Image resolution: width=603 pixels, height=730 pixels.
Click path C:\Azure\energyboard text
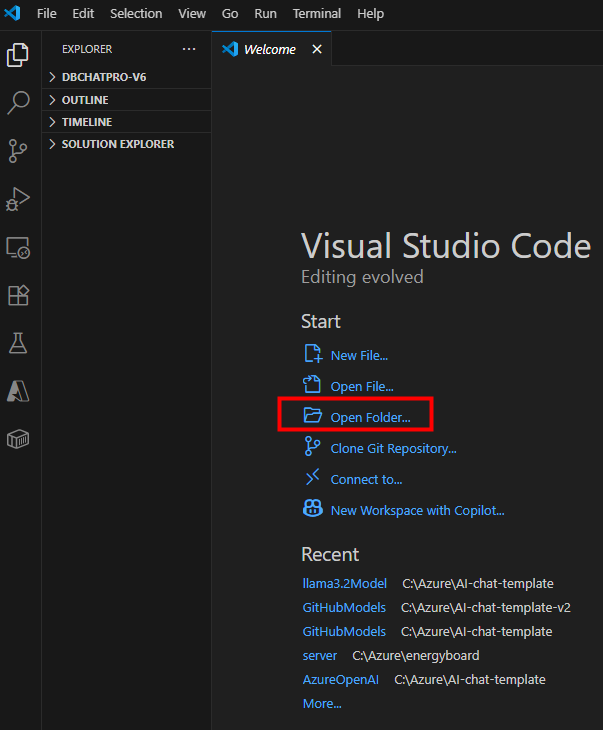click(415, 656)
